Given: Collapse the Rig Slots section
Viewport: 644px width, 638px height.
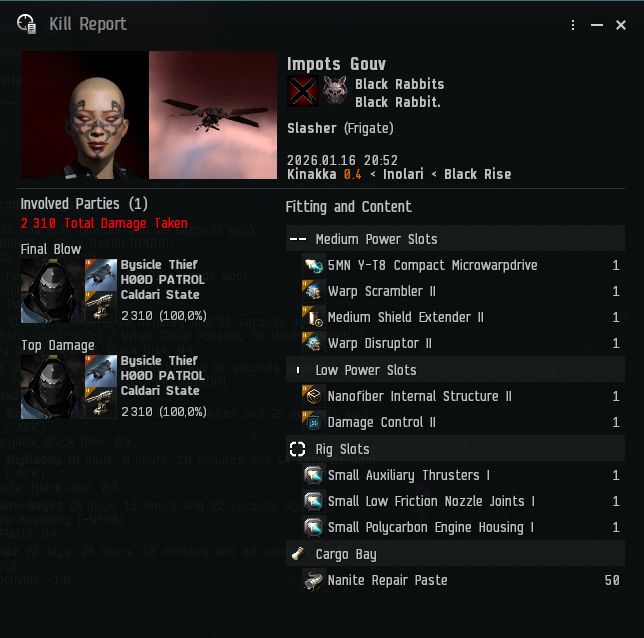Looking at the screenshot, I should (455, 449).
